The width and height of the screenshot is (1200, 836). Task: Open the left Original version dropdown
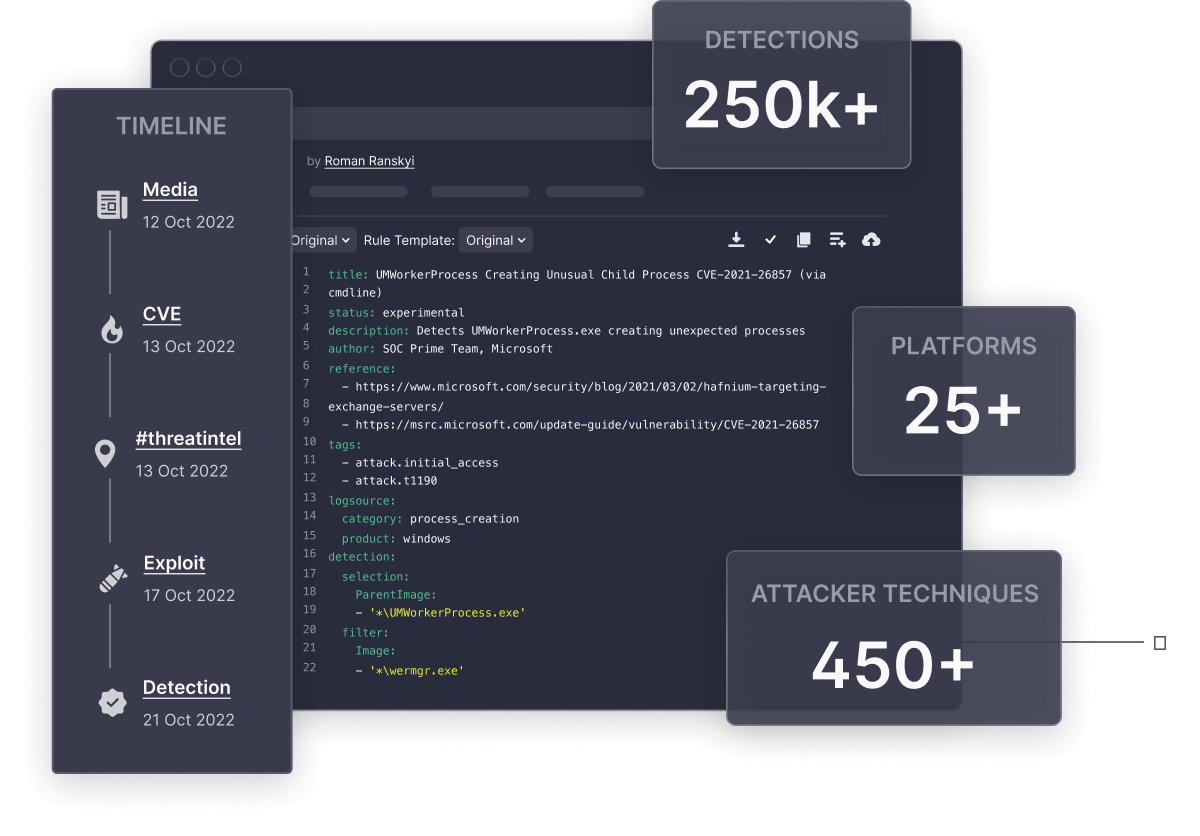(321, 240)
